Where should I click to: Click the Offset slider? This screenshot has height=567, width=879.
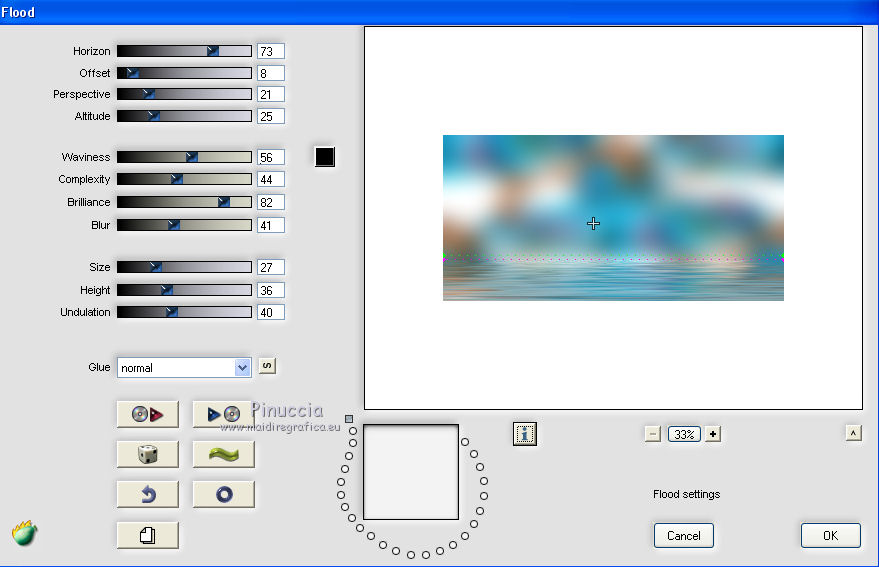(184, 73)
